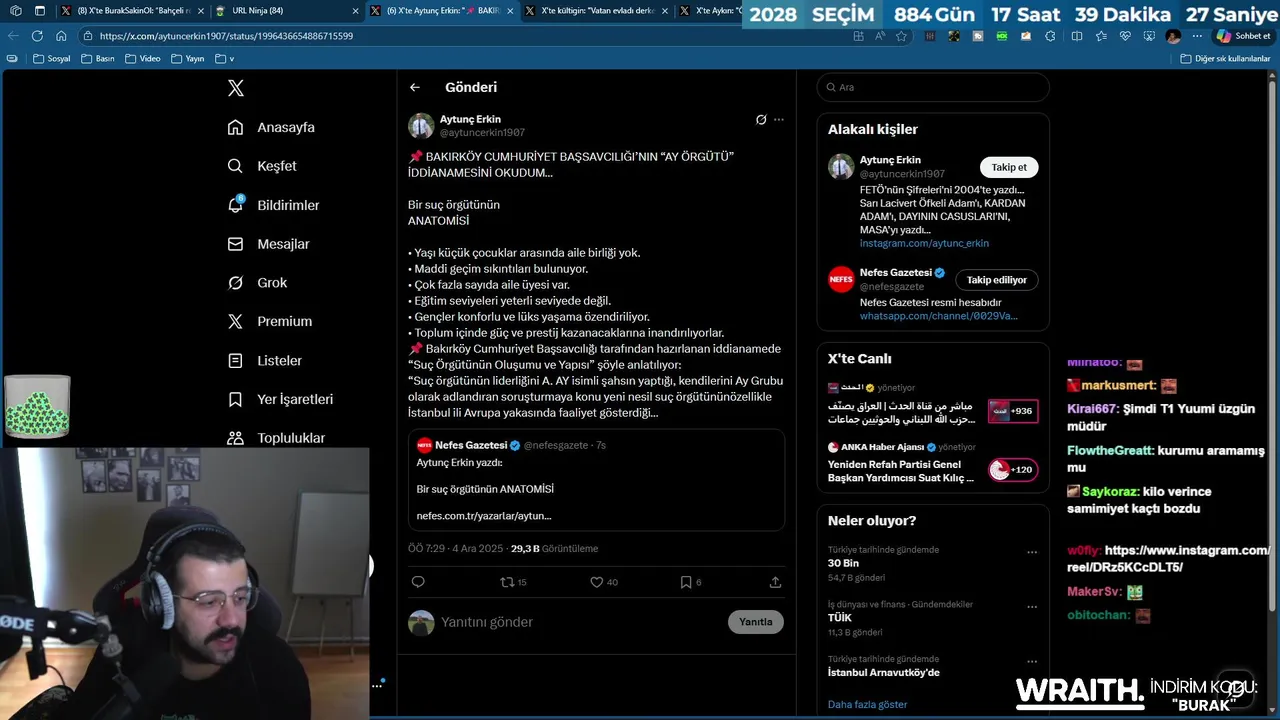Open the whatsapp.com channel link
Image resolution: width=1280 pixels, height=720 pixels.
point(938,316)
